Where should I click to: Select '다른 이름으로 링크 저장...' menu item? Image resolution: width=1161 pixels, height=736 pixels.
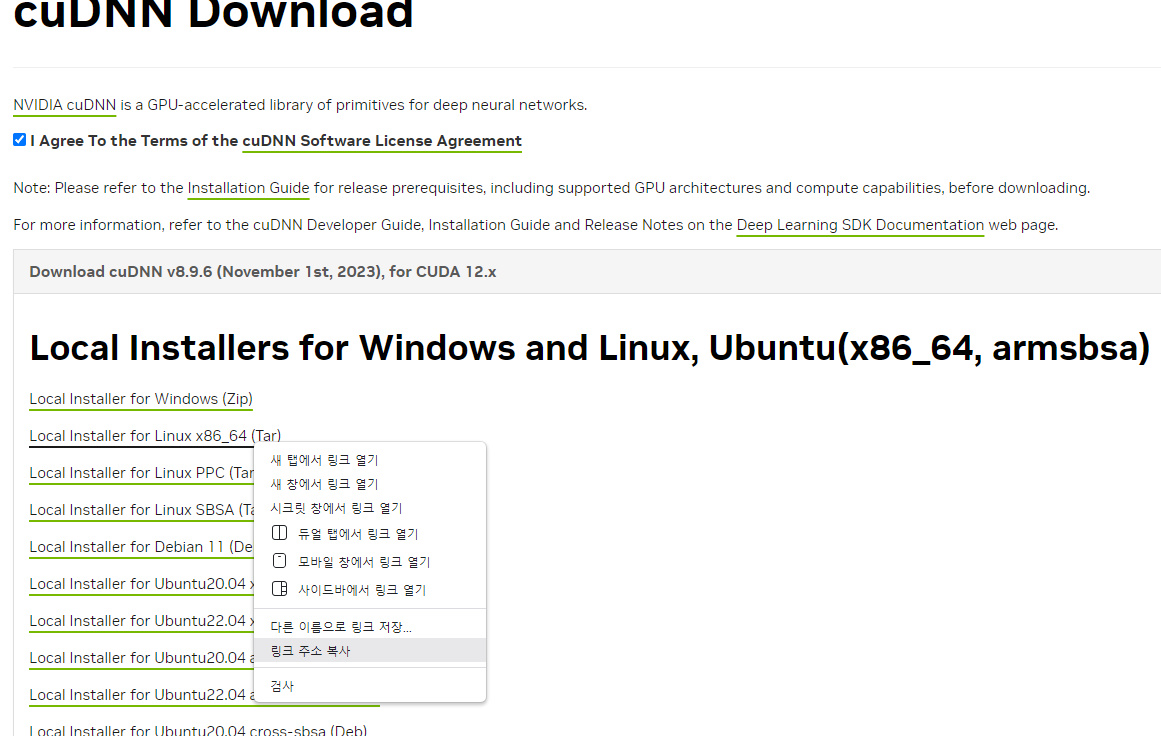pyautogui.click(x=370, y=627)
